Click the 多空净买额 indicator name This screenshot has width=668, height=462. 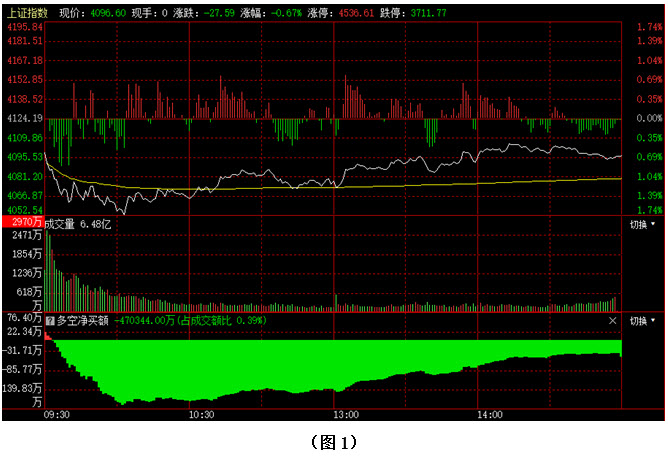[82, 321]
